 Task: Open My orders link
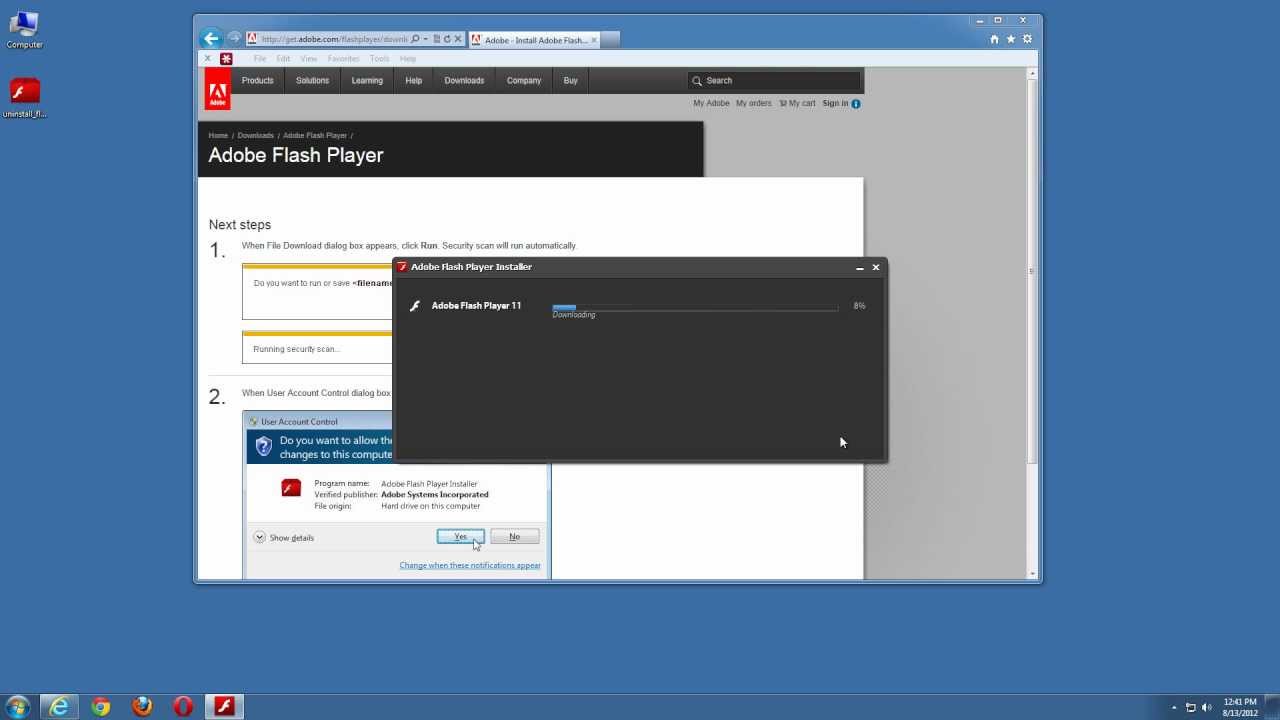click(754, 103)
